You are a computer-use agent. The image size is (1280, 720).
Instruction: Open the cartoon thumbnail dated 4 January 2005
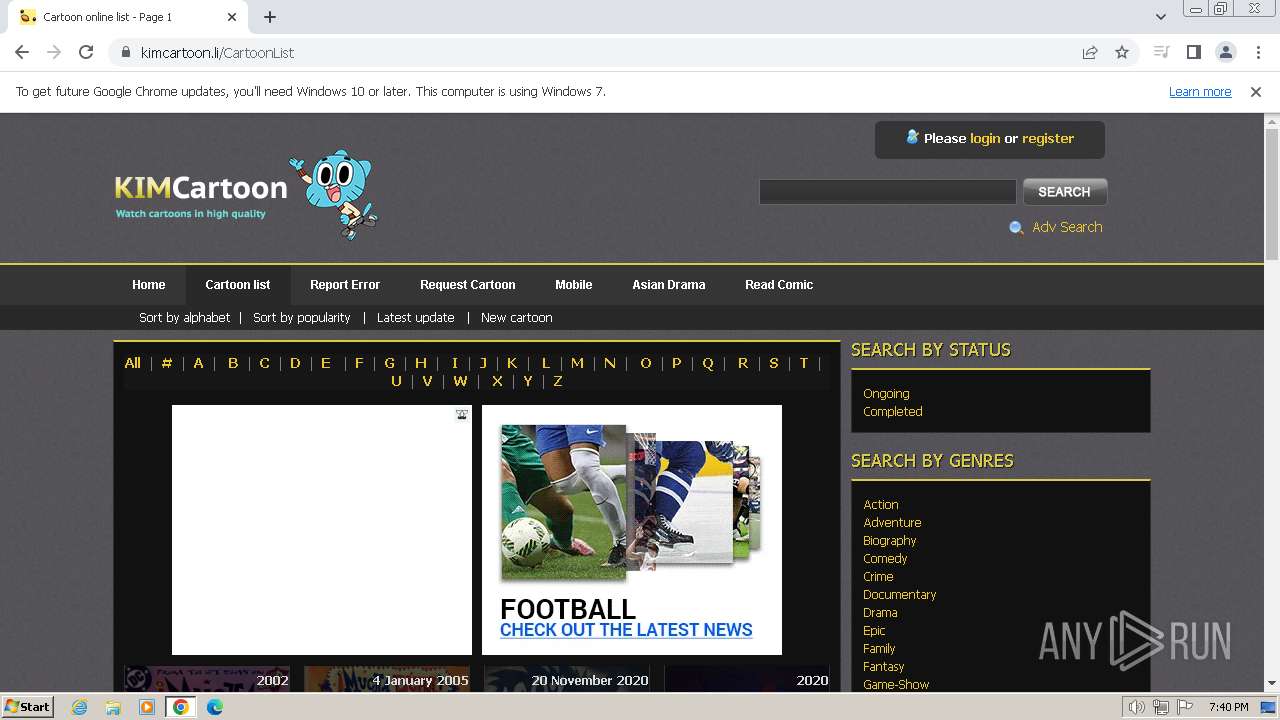pyautogui.click(x=387, y=679)
